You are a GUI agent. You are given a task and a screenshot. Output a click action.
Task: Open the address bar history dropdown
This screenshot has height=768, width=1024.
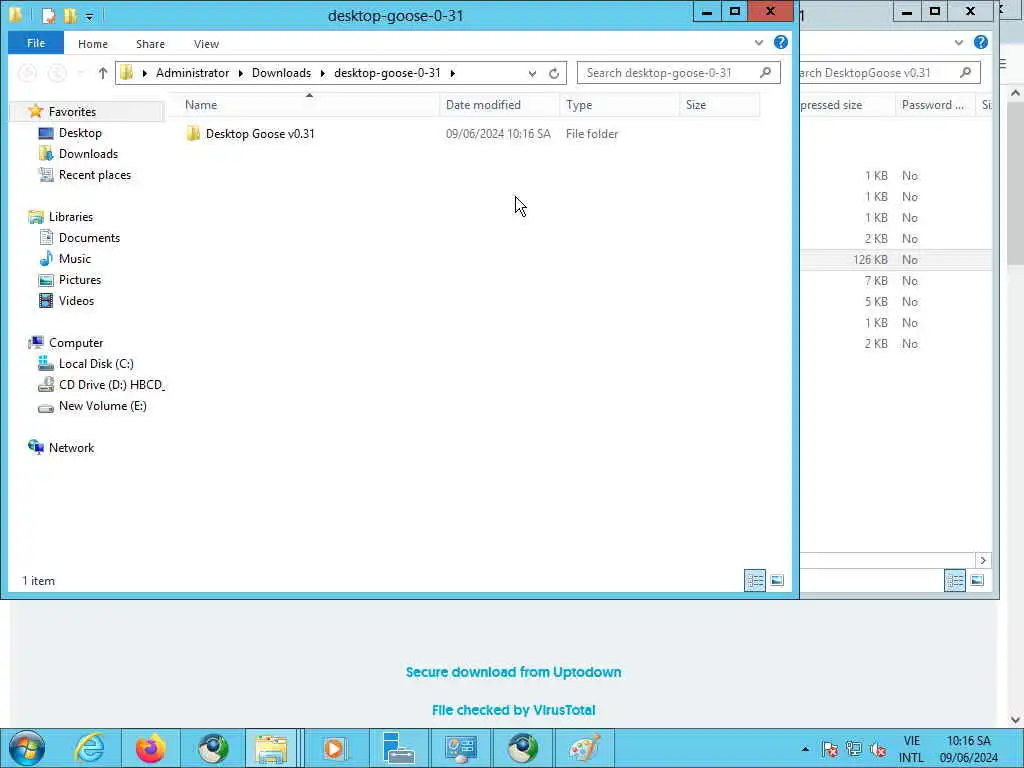532,73
